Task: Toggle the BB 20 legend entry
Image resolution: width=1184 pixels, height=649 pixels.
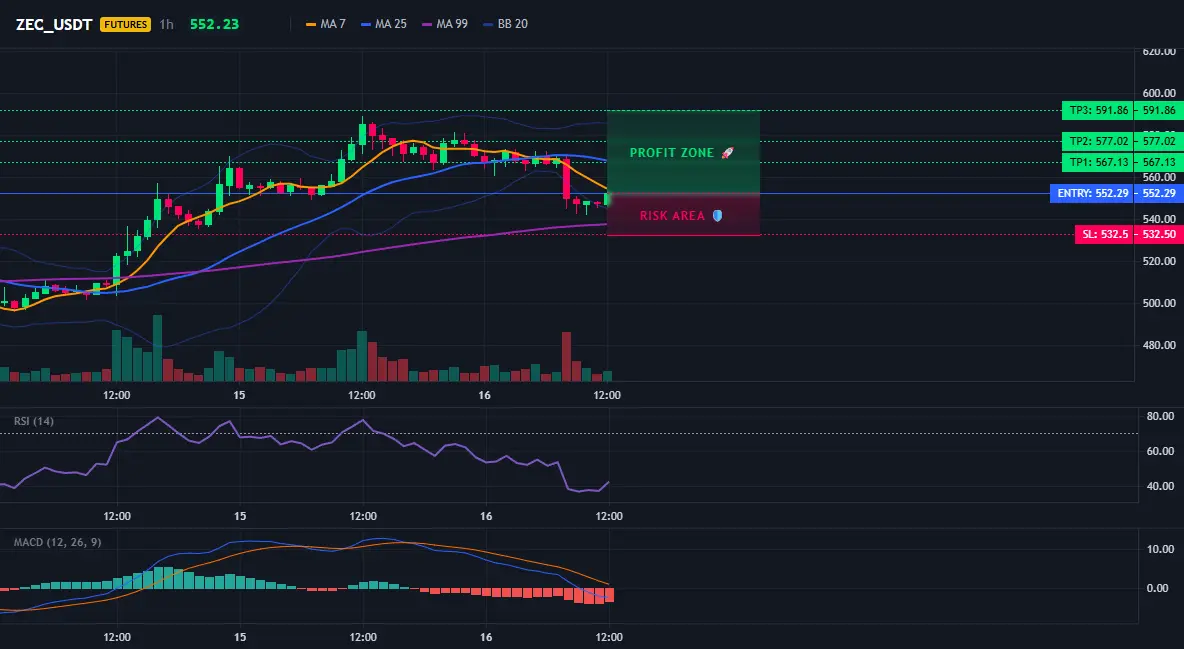Action: (x=505, y=24)
